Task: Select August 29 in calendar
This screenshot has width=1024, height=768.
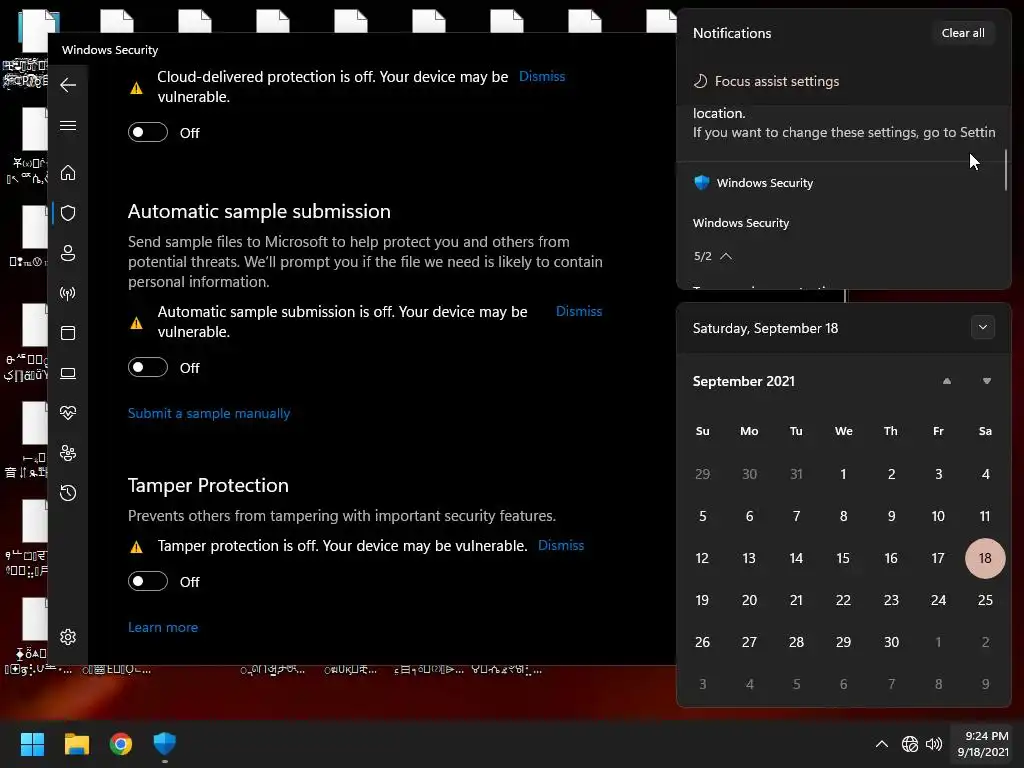Action: (x=703, y=474)
